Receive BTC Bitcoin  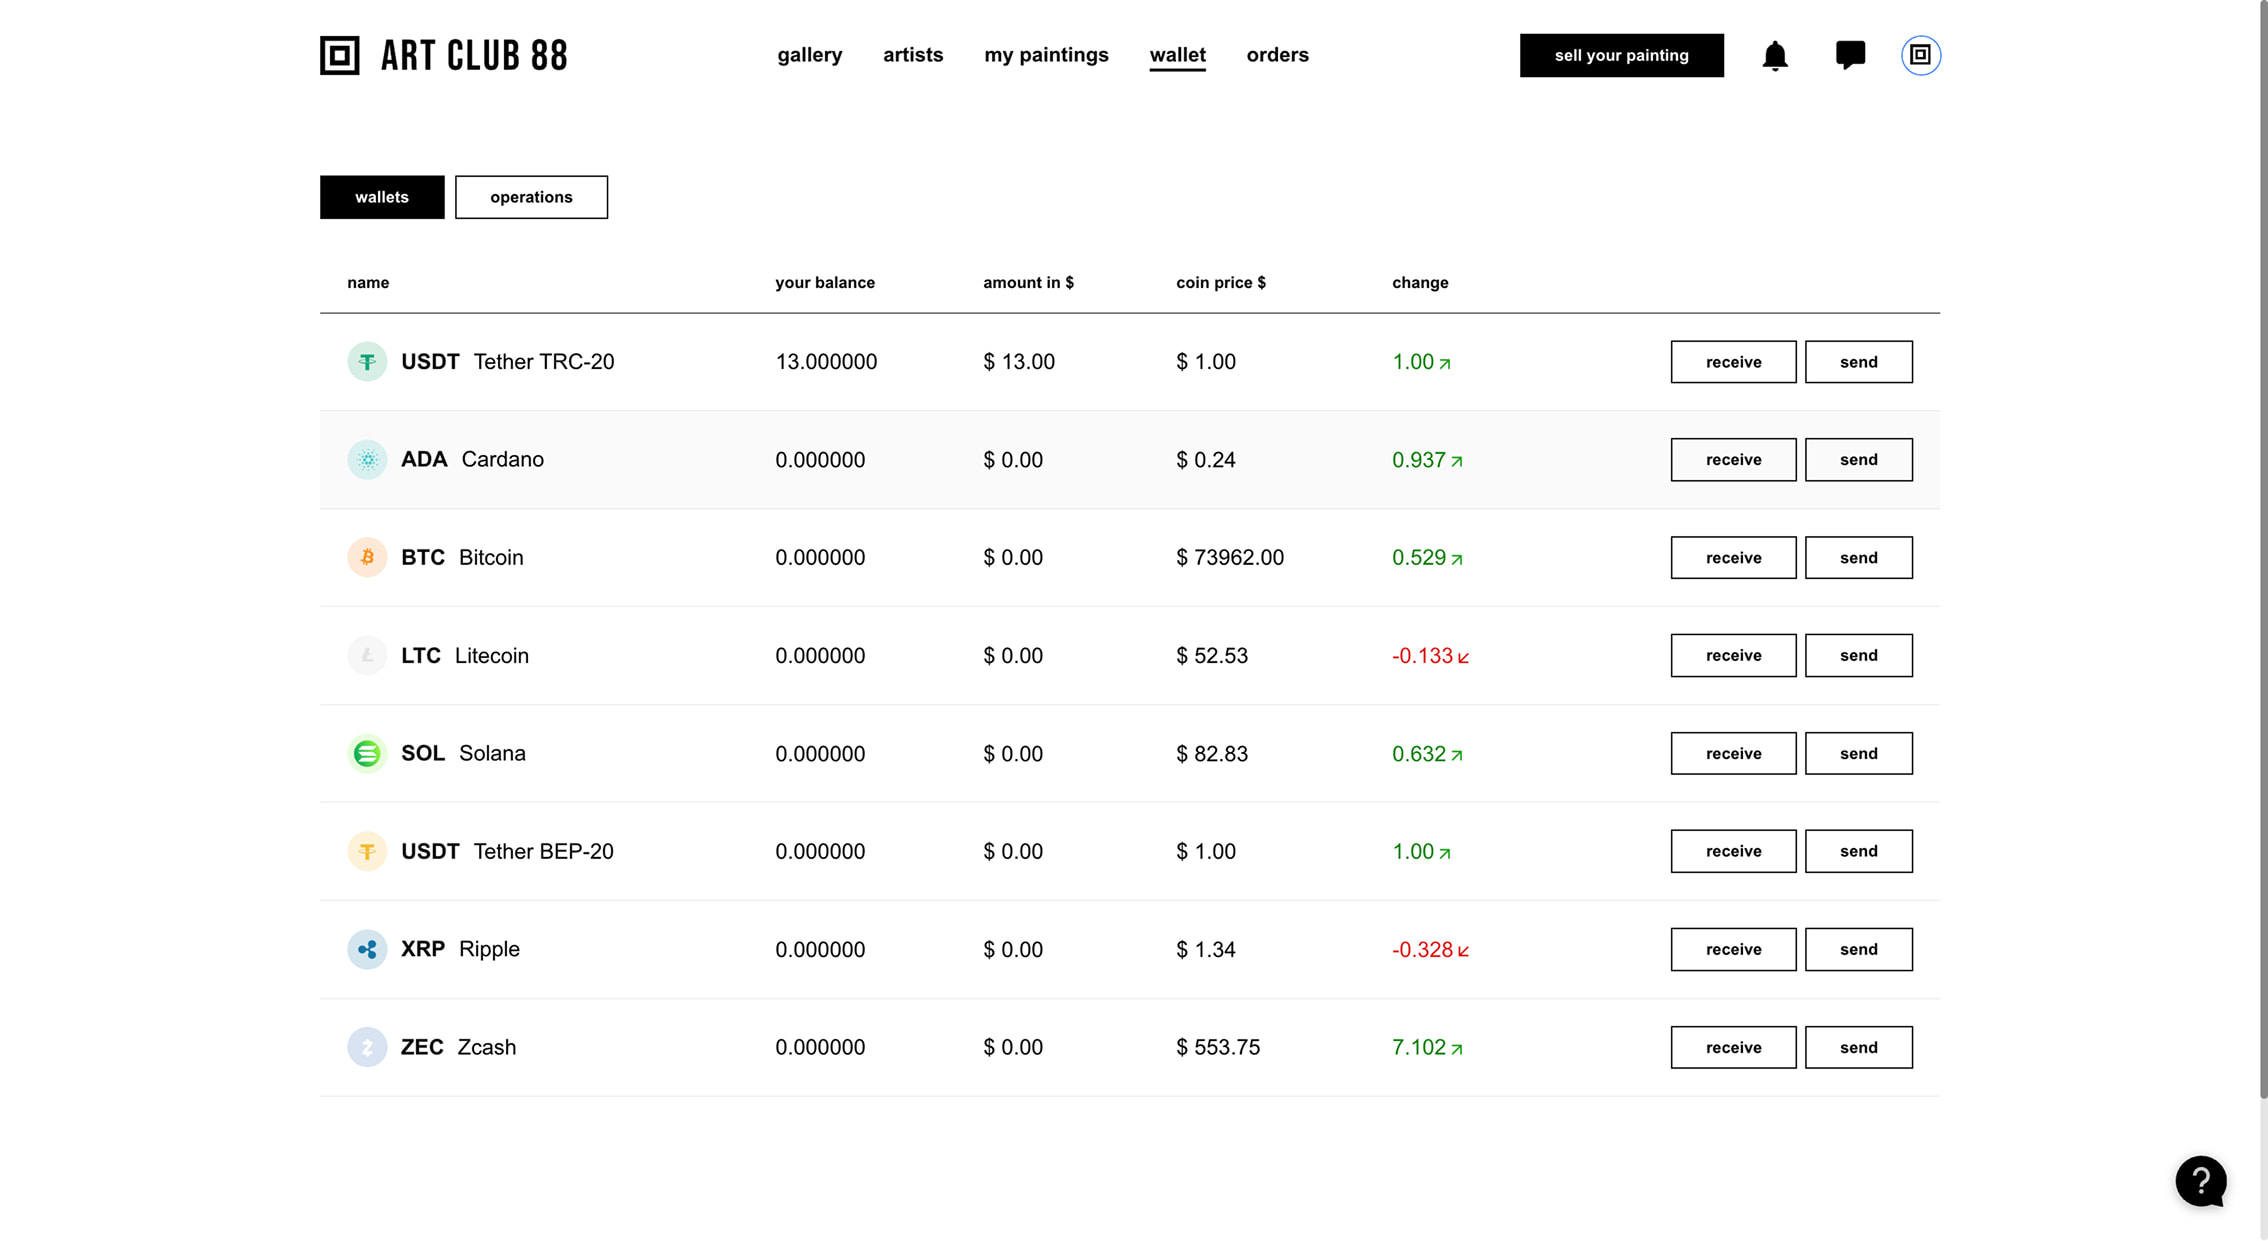pos(1733,558)
